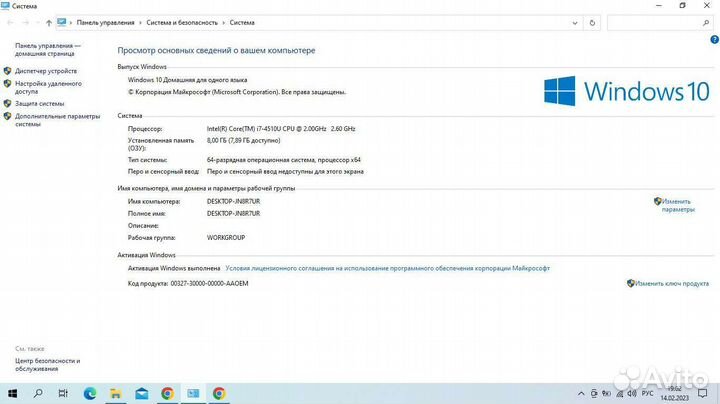Click the active Система window taskbar icon

pos(193,393)
